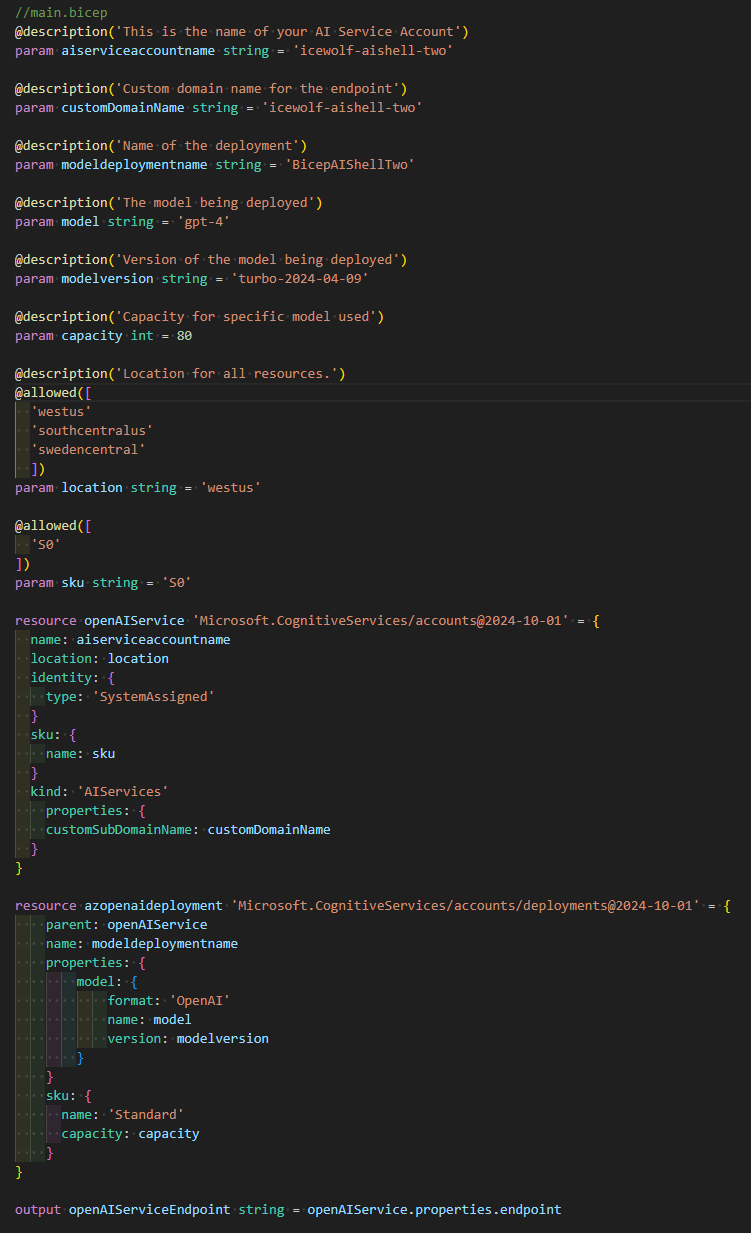The width and height of the screenshot is (751, 1233).
Task: Click the customDomainName parameter name
Action: coord(122,107)
